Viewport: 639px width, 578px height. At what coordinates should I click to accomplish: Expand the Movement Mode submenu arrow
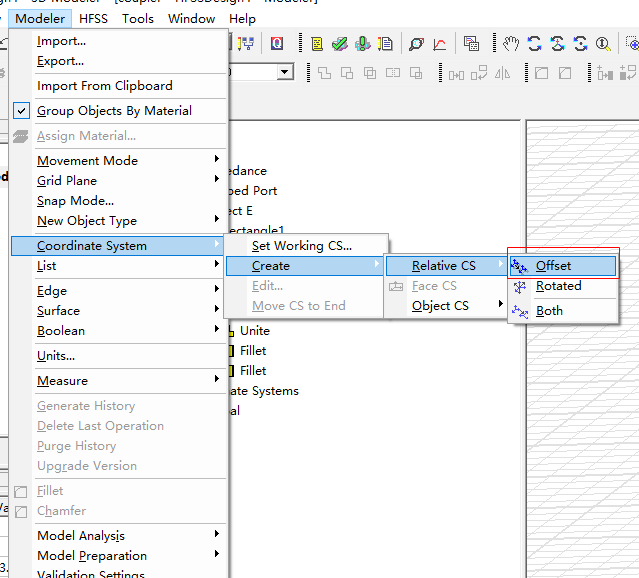[217, 159]
